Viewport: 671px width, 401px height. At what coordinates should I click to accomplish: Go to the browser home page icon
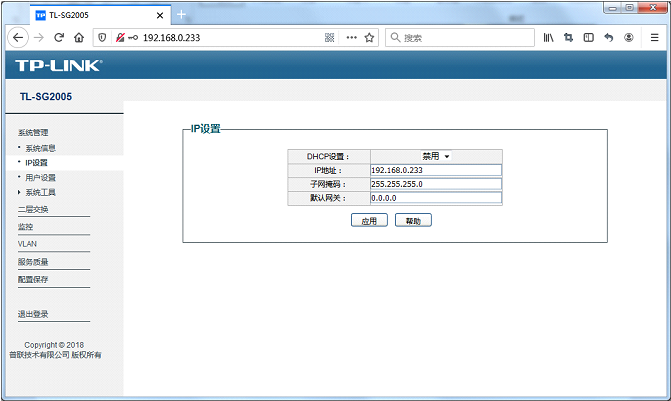pyautogui.click(x=78, y=37)
